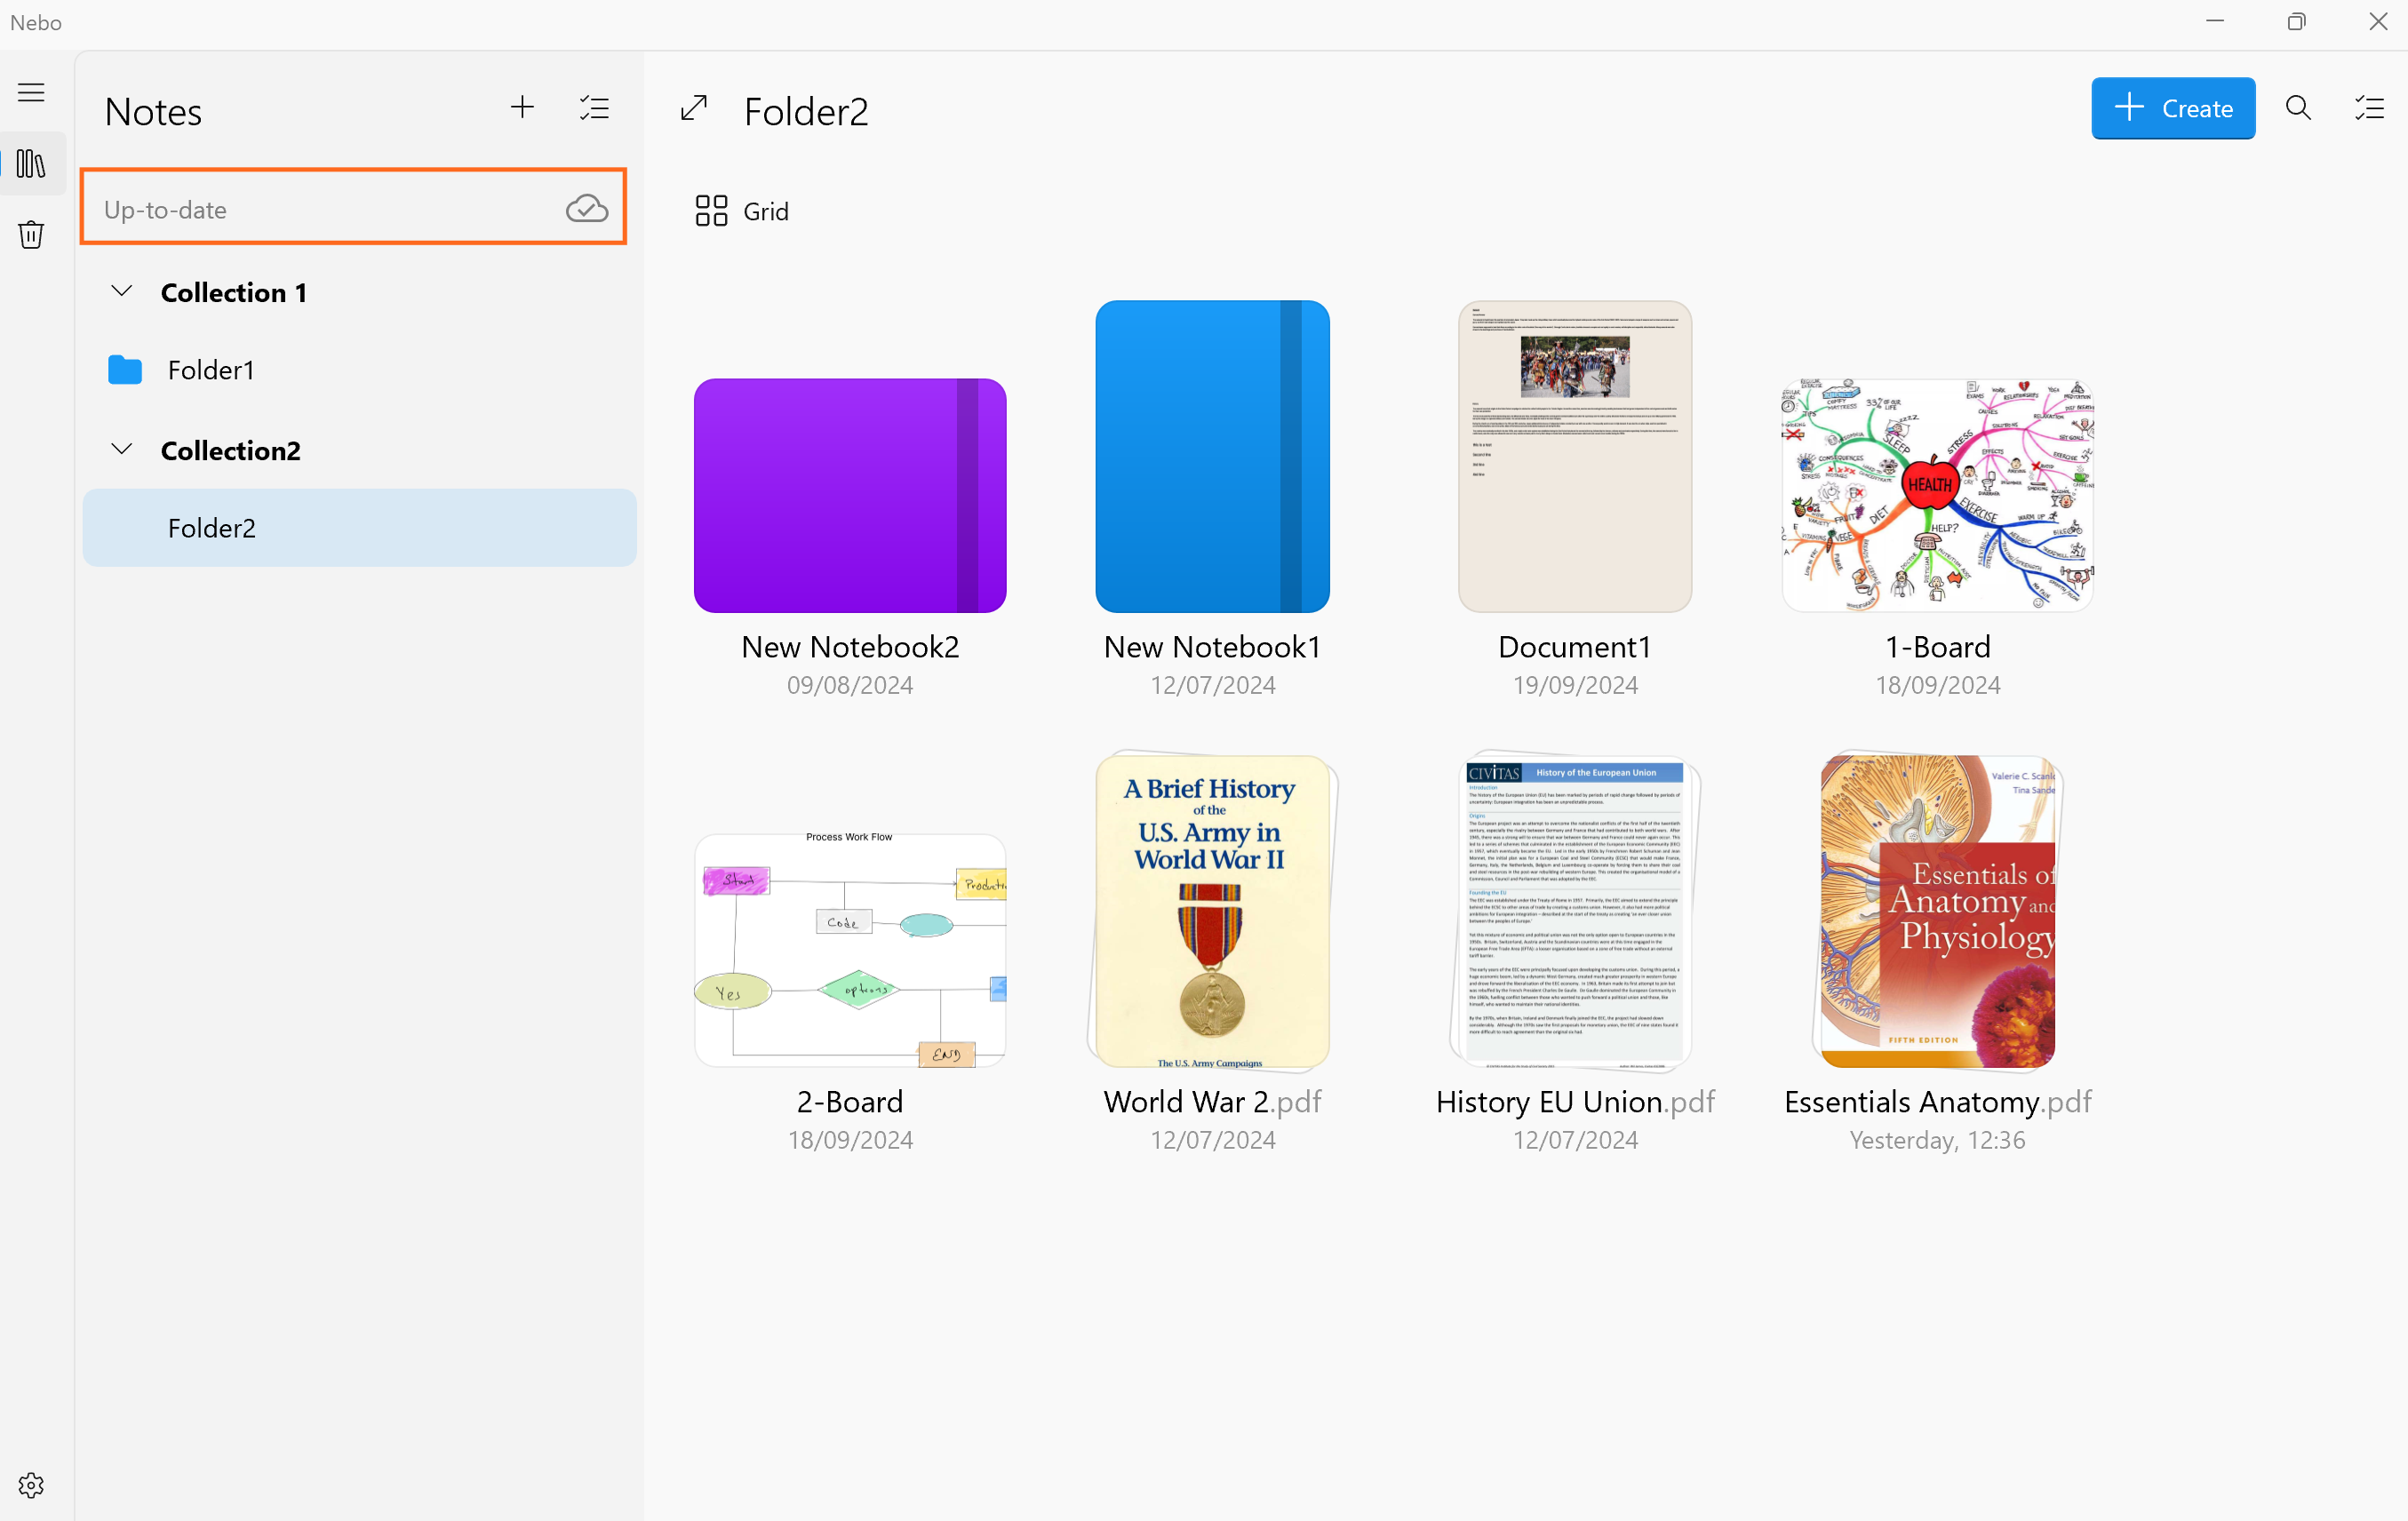Open the 1-Board mind map thumbnail
Viewport: 2408px width, 1521px height.
click(1937, 495)
